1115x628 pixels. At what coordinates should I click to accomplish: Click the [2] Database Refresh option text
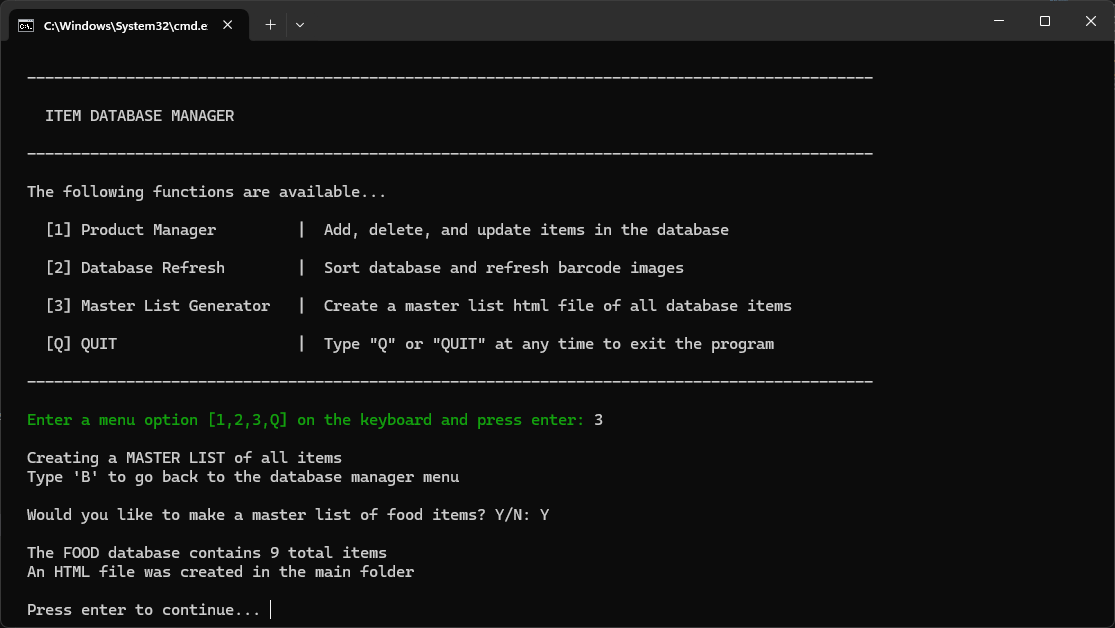click(135, 268)
